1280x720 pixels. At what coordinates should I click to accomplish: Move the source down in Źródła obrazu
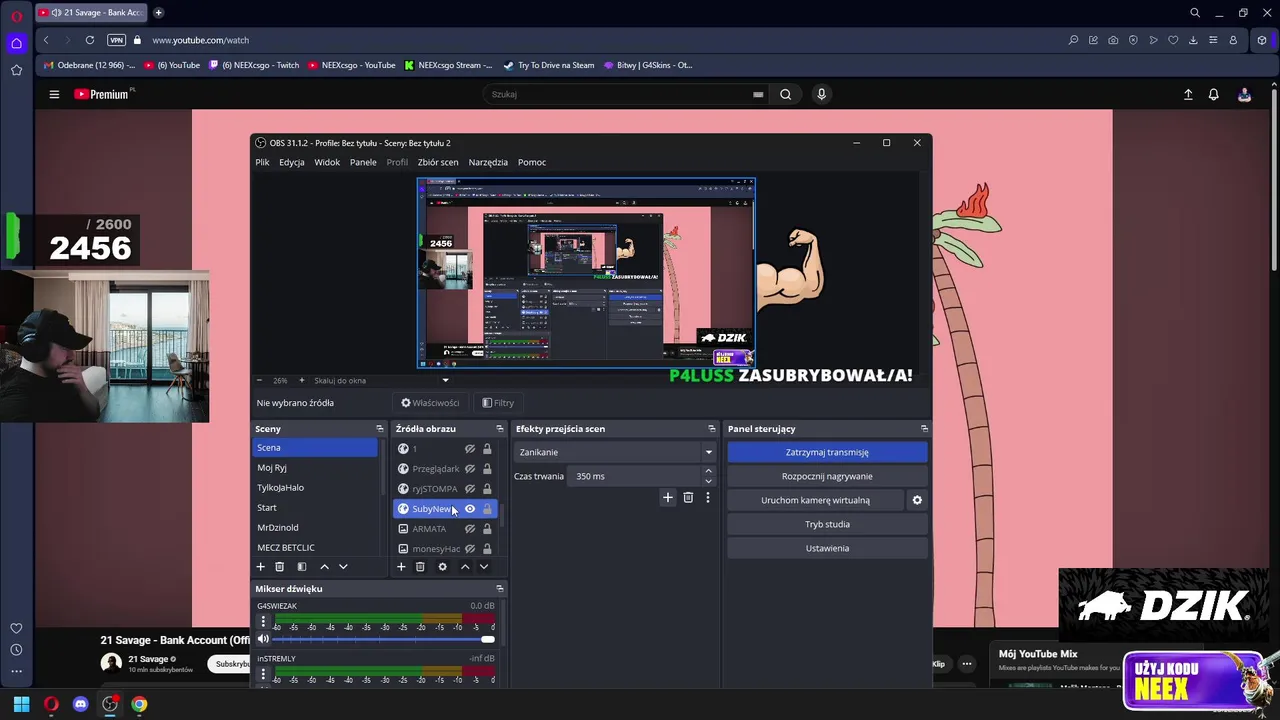pos(484,567)
